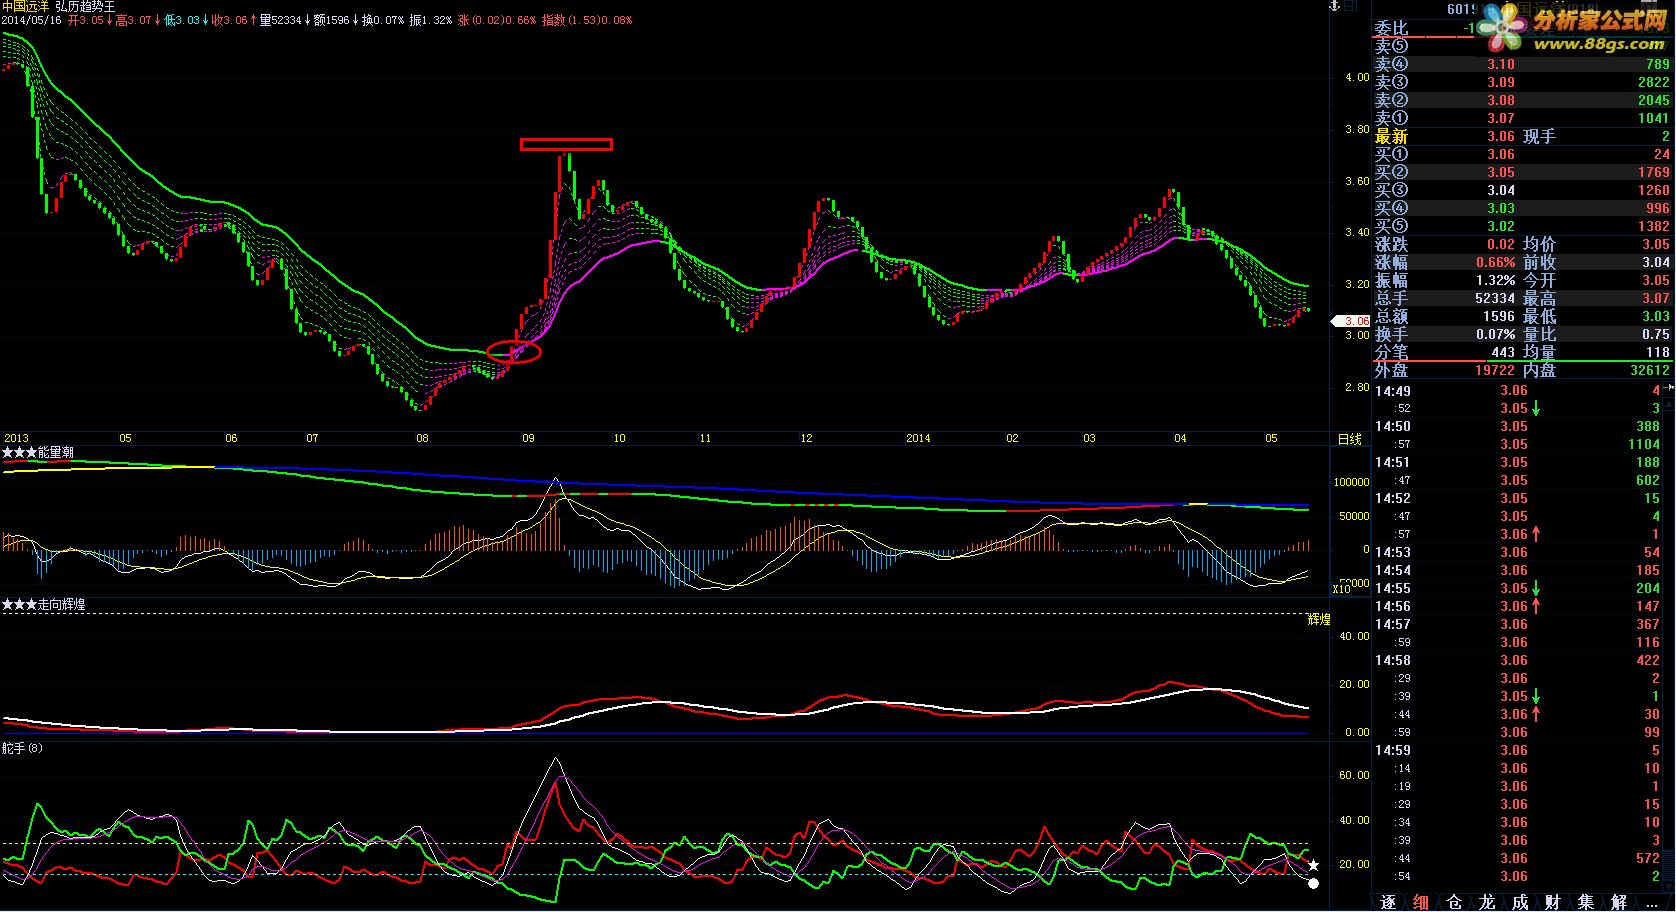Viewport: 1676px width, 912px height.
Task: Click the white circle marker on 舵手 chart
Action: point(1314,883)
